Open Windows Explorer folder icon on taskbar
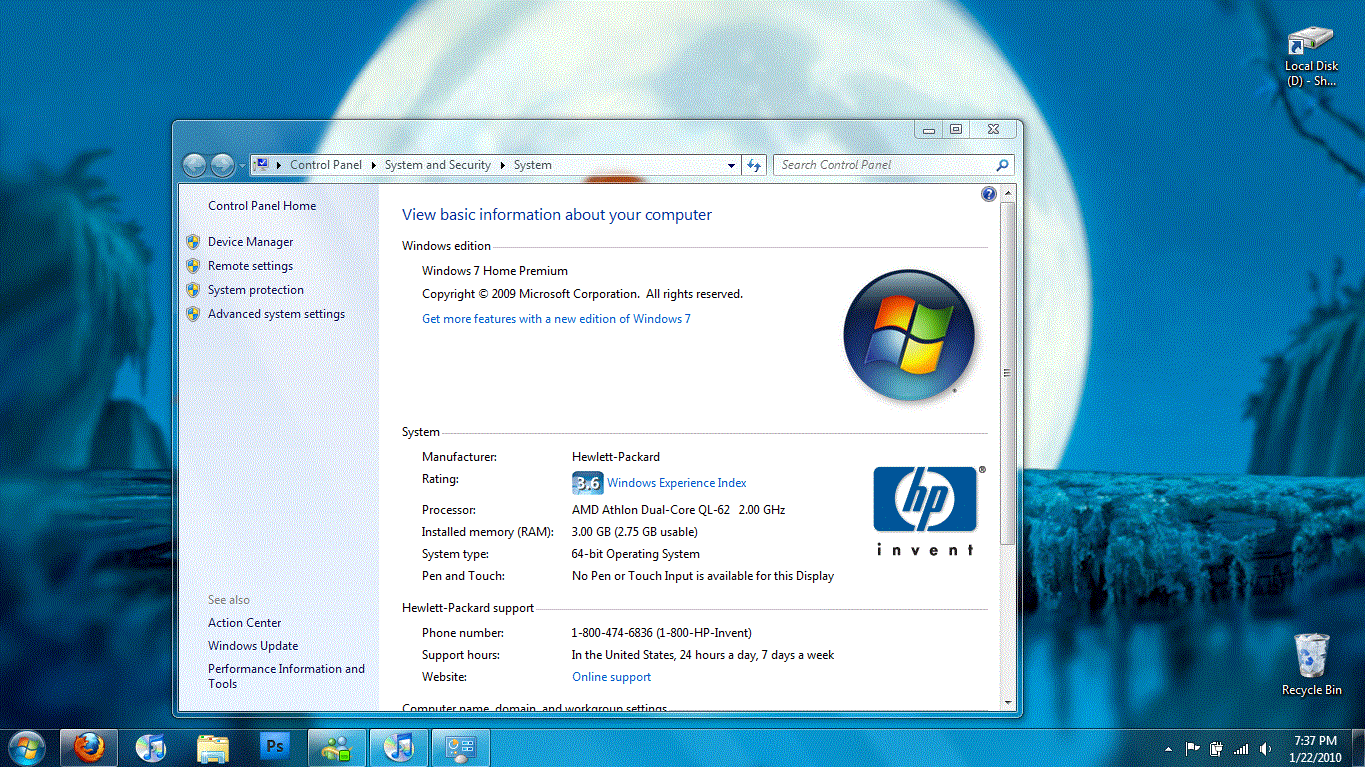The image size is (1365, 767). point(213,746)
